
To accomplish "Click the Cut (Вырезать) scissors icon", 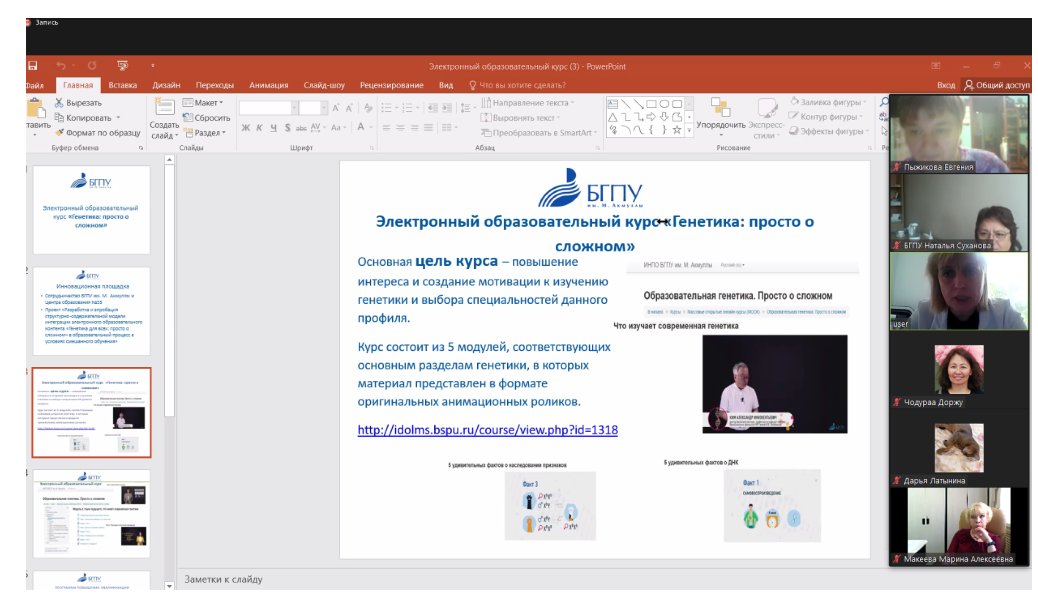I will [58, 103].
